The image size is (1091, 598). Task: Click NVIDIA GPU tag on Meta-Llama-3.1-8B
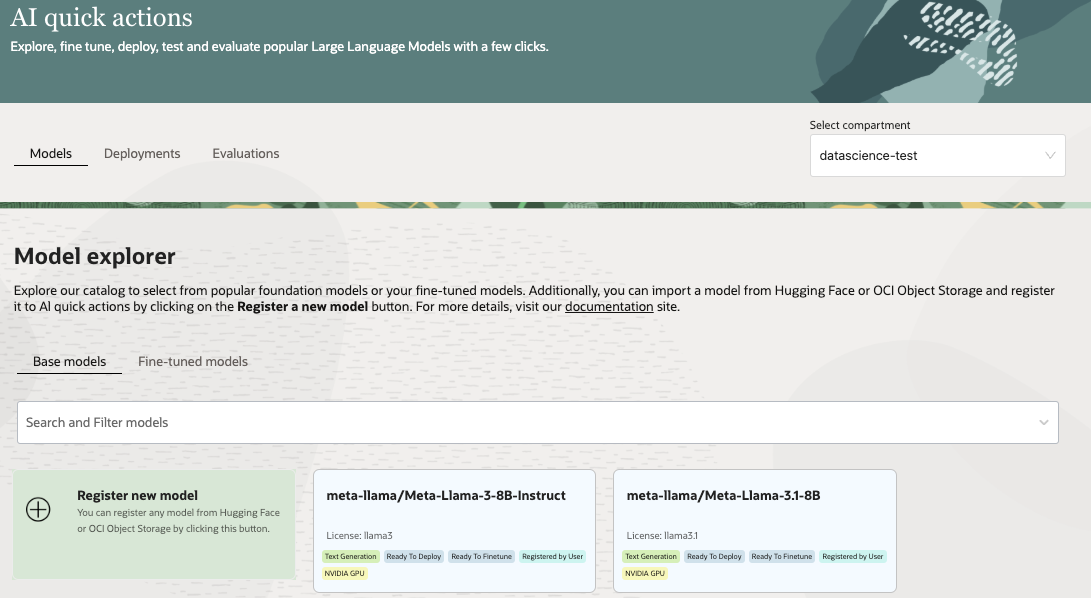645,574
